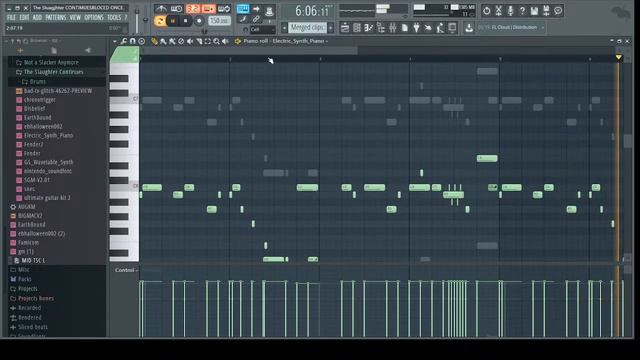
Task: Click the record button
Action: click(199, 20)
